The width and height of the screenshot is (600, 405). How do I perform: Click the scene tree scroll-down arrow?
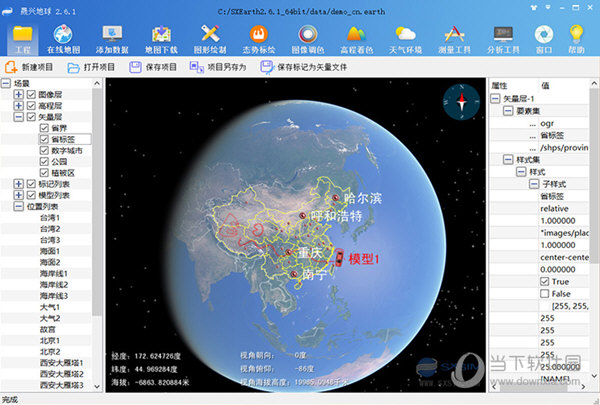97,387
